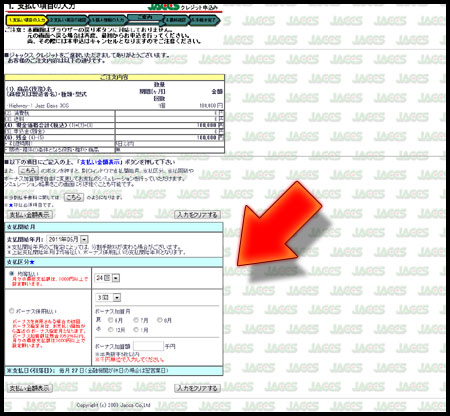The height and width of the screenshot is (416, 450).
Task: Choose 7月 as the summer bonus month
Action: [x=136, y=320]
